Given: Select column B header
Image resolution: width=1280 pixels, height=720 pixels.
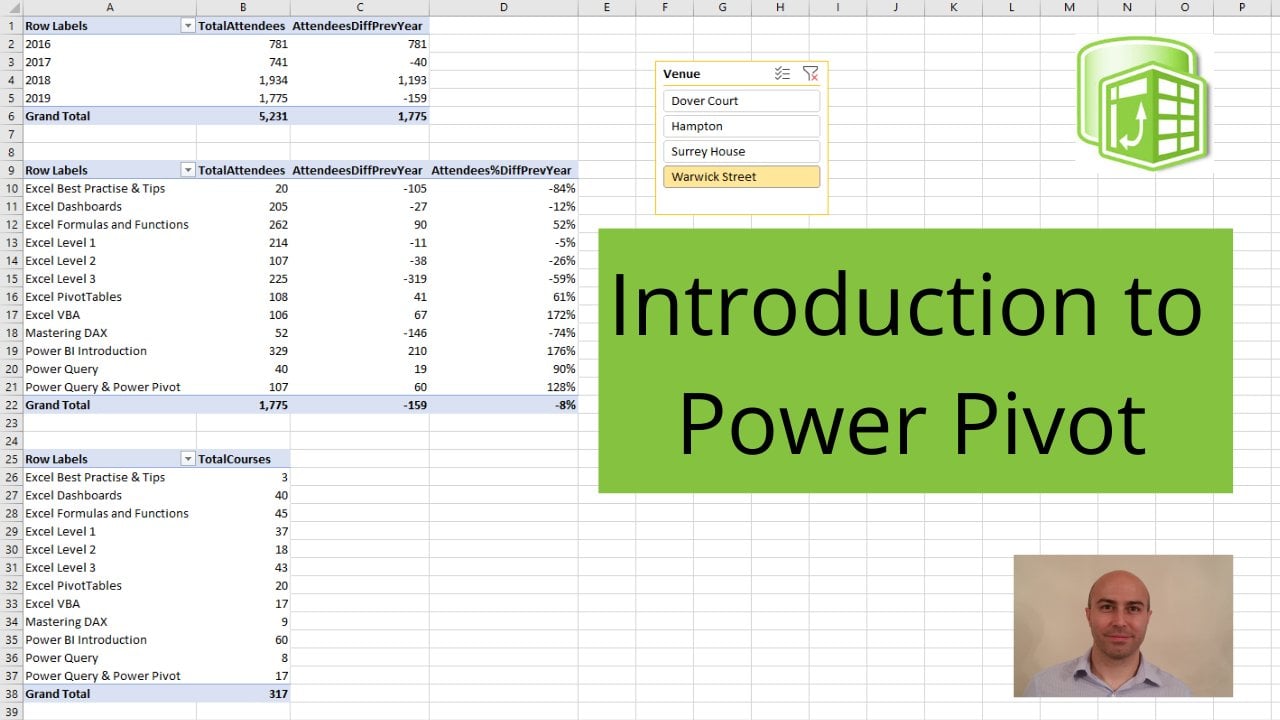Looking at the screenshot, I should [242, 7].
